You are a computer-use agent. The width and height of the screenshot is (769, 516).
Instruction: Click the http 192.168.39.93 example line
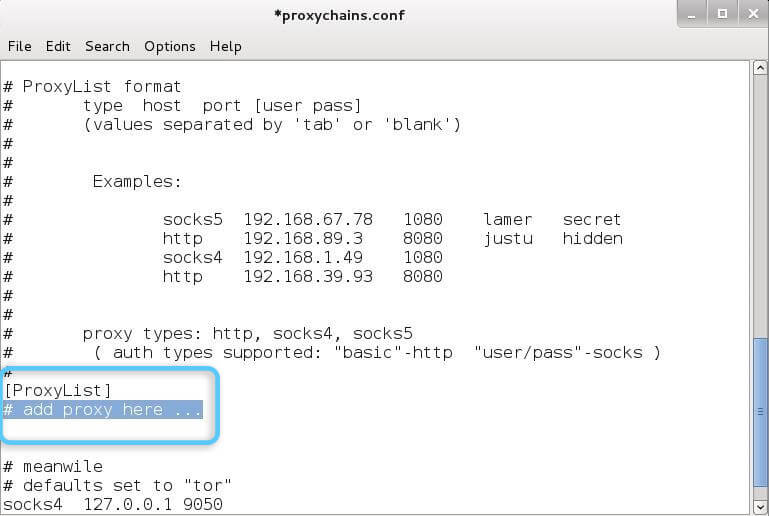(x=303, y=277)
